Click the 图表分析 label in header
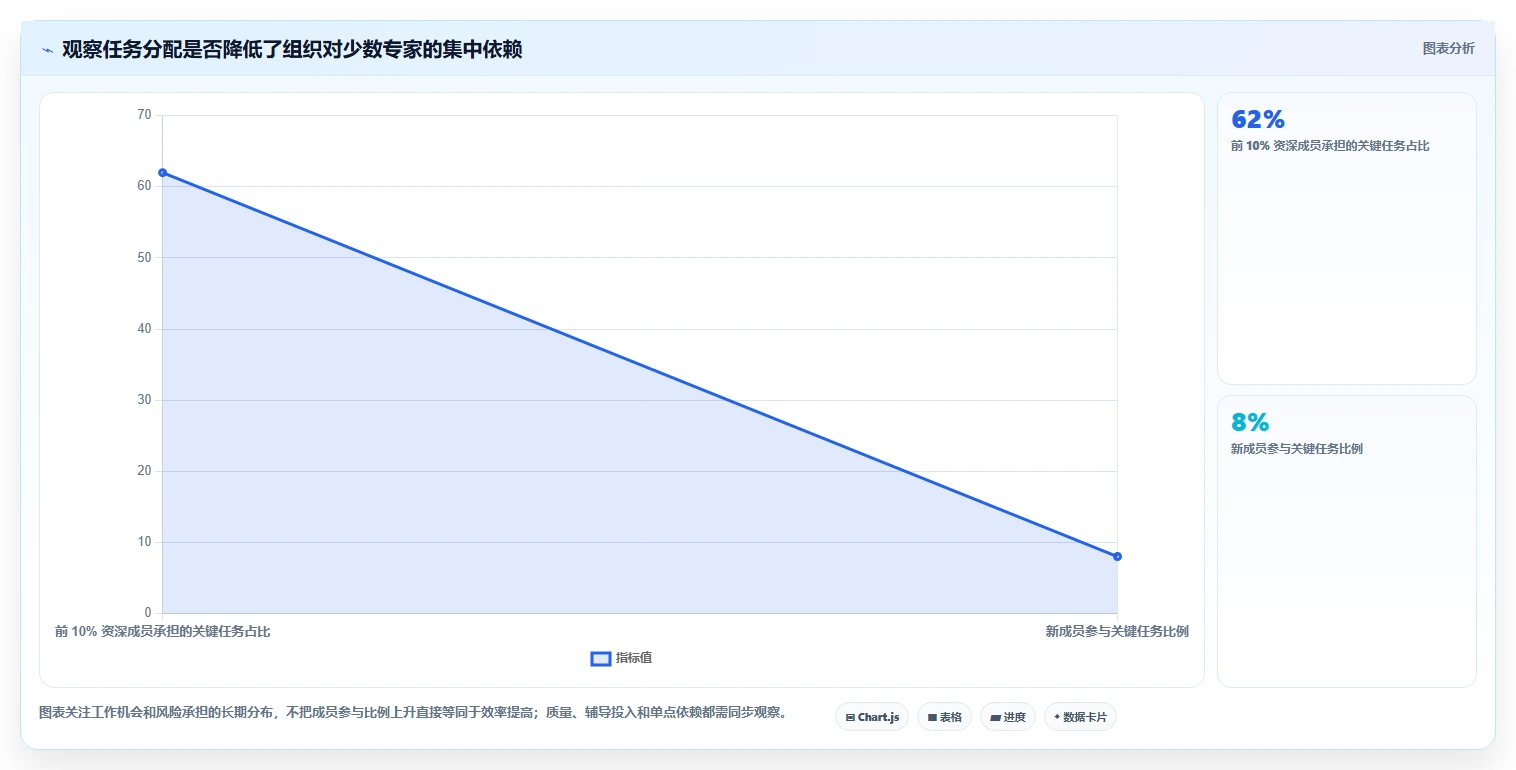Image resolution: width=1516 pixels, height=770 pixels. point(1448,48)
